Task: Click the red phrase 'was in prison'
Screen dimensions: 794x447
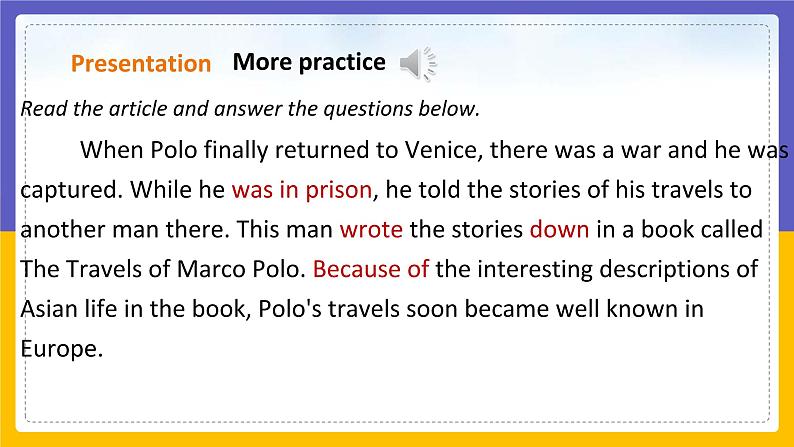Action: click(x=302, y=190)
